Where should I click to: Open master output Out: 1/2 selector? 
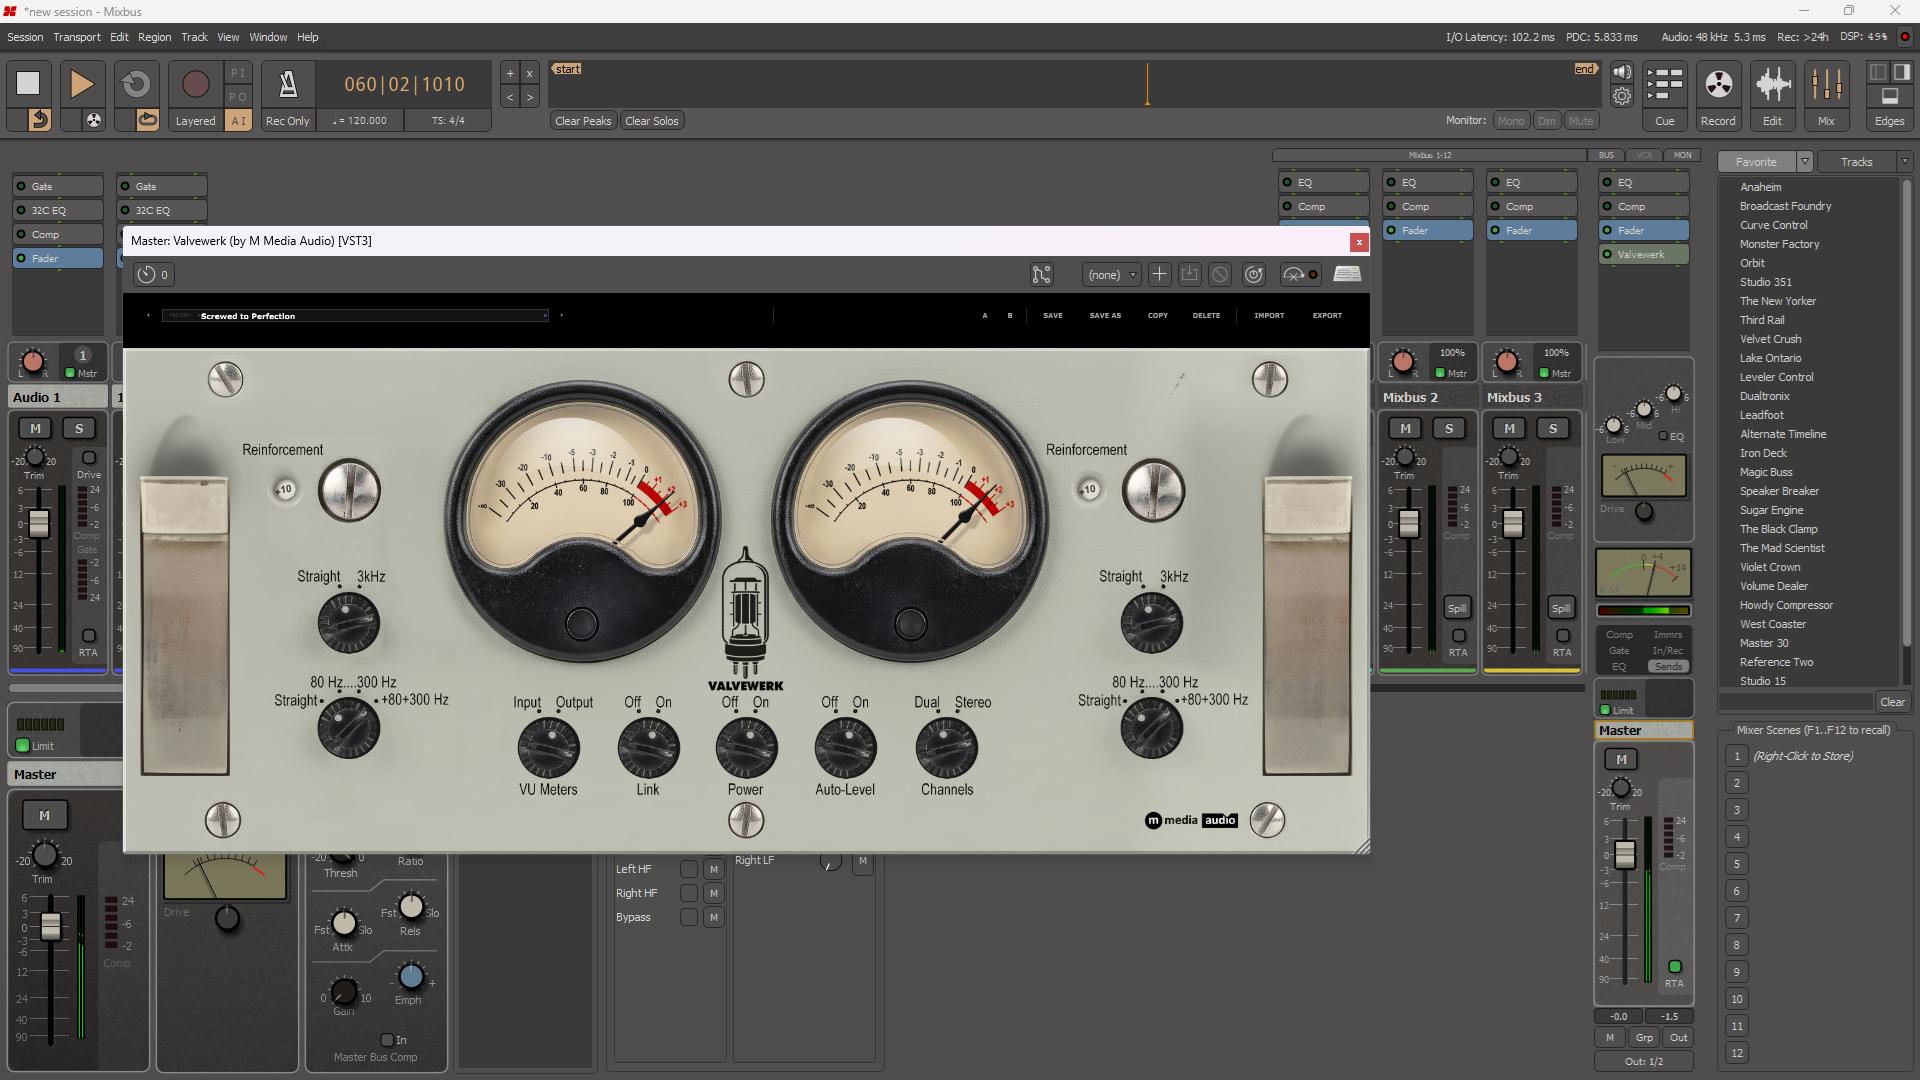click(1643, 1061)
